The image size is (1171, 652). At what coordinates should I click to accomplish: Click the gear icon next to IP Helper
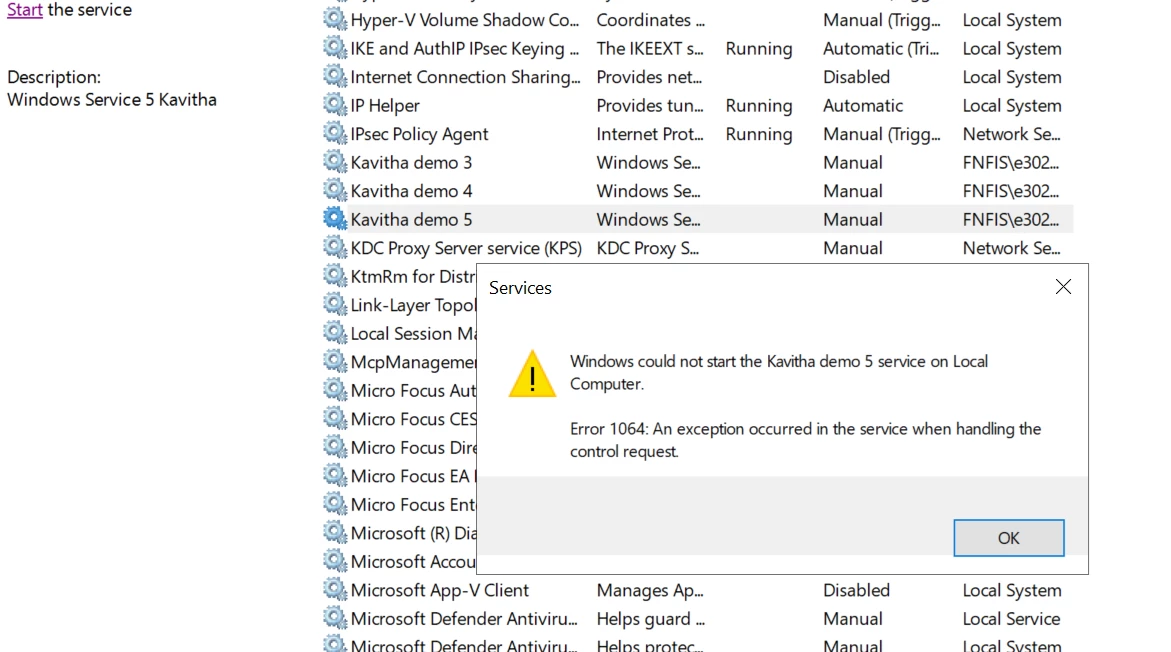click(335, 104)
